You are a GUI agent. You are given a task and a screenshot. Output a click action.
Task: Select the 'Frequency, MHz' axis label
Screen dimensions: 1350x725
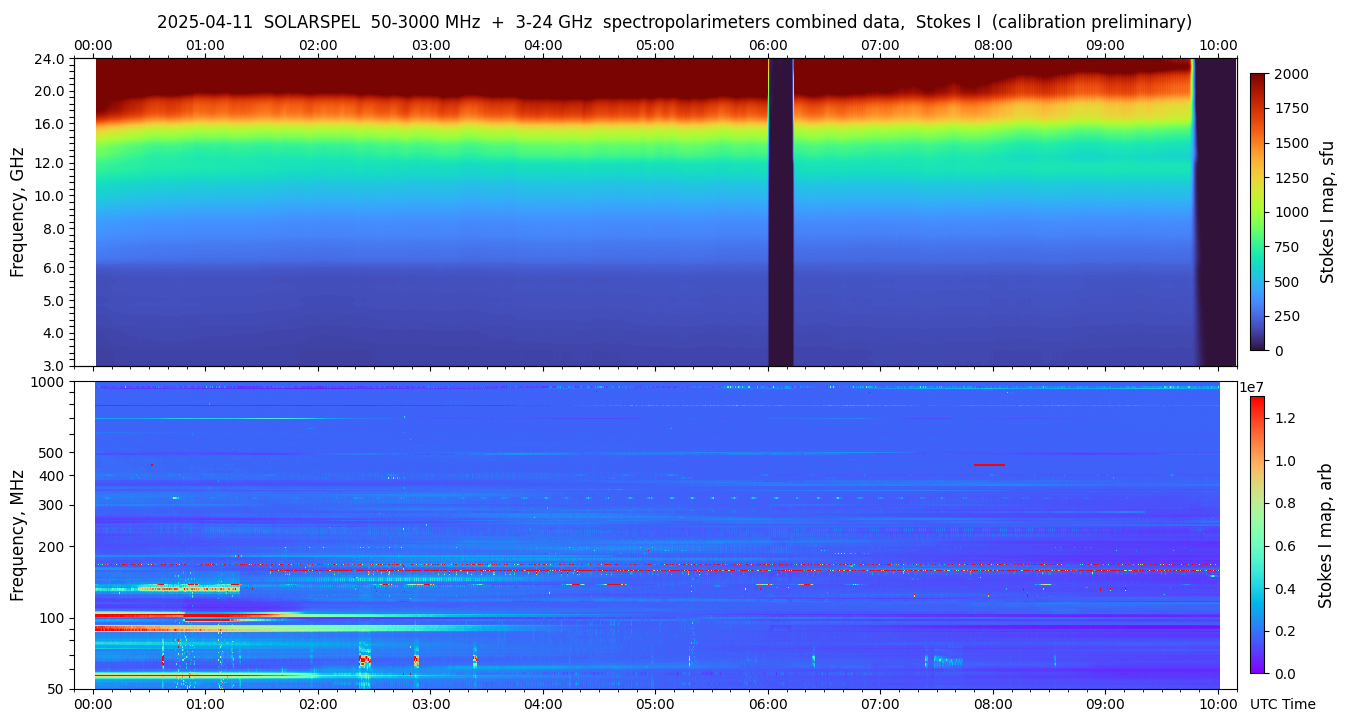(17, 534)
